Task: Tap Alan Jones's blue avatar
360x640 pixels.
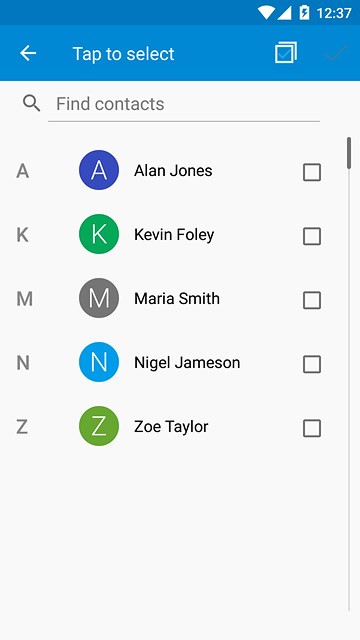Action: coord(99,170)
